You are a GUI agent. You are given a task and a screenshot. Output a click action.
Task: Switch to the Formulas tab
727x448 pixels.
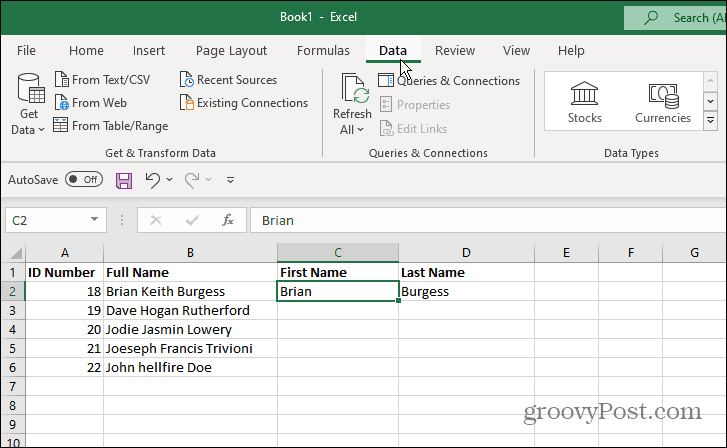(x=323, y=51)
